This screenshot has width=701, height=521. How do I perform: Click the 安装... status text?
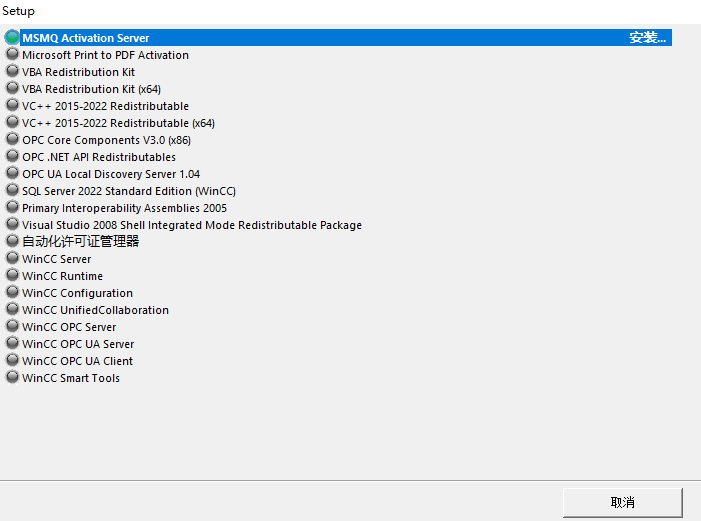point(647,38)
